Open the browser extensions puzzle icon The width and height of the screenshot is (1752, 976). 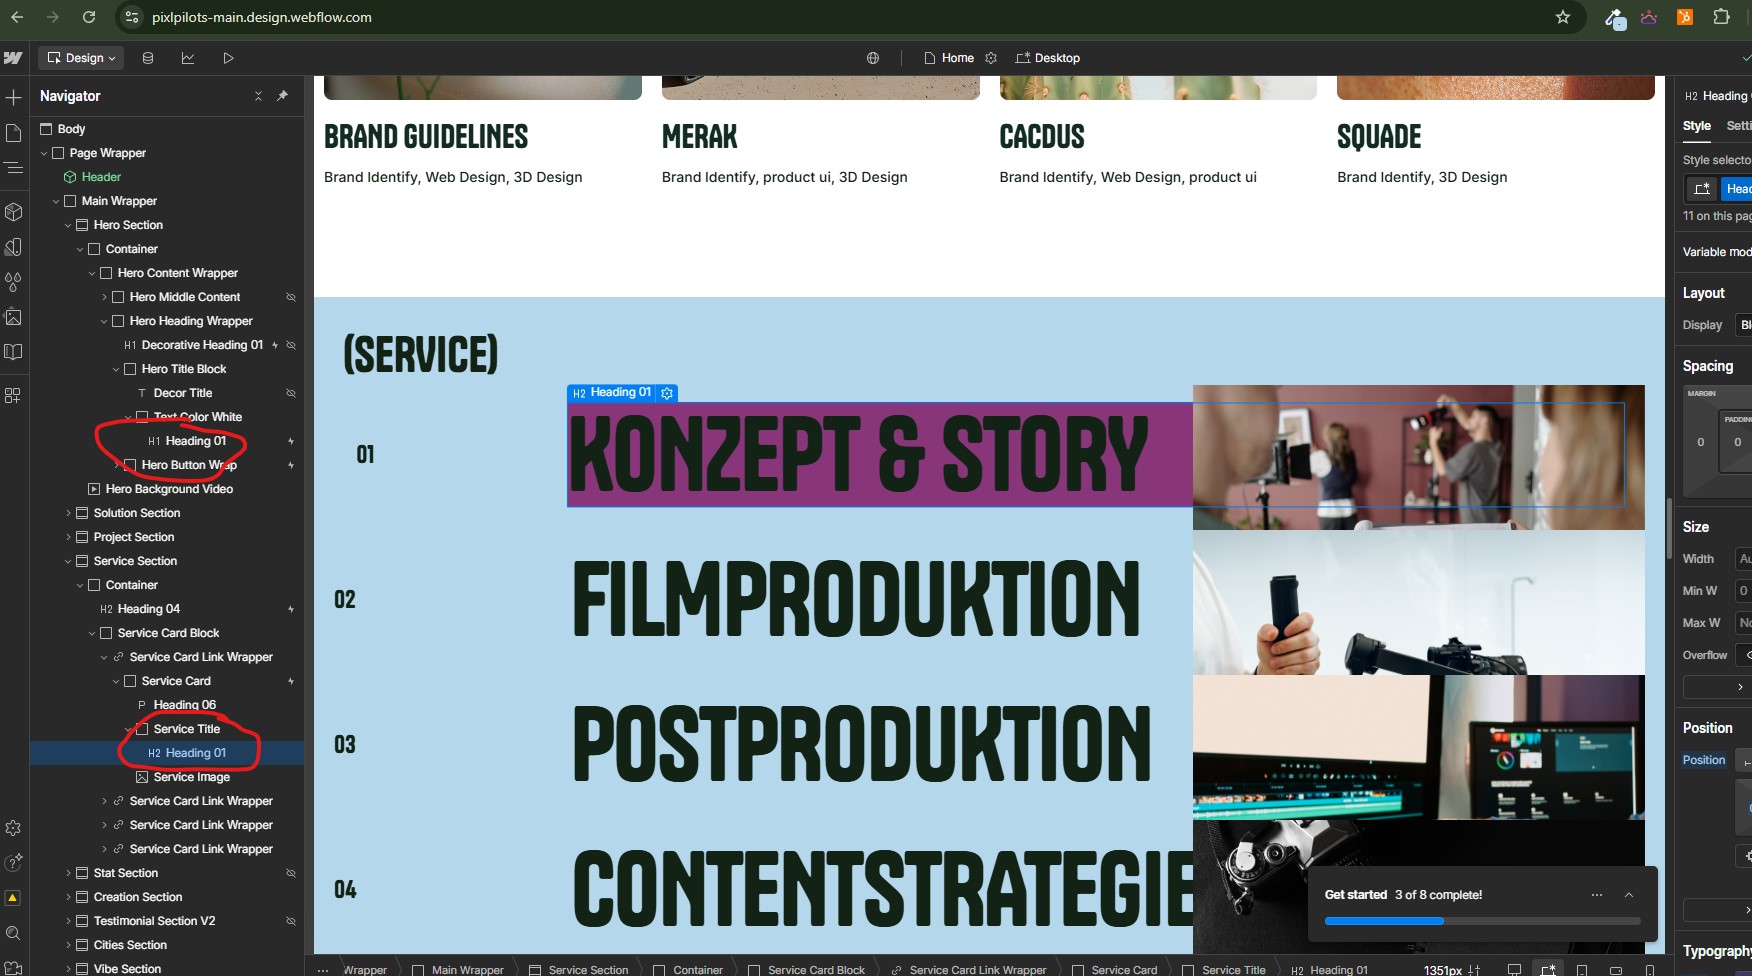pos(1721,17)
